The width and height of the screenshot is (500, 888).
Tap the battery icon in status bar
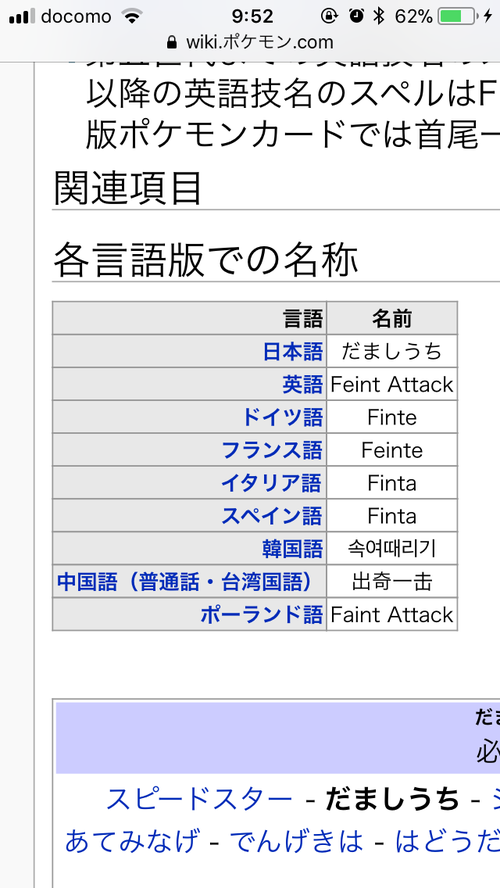(458, 16)
